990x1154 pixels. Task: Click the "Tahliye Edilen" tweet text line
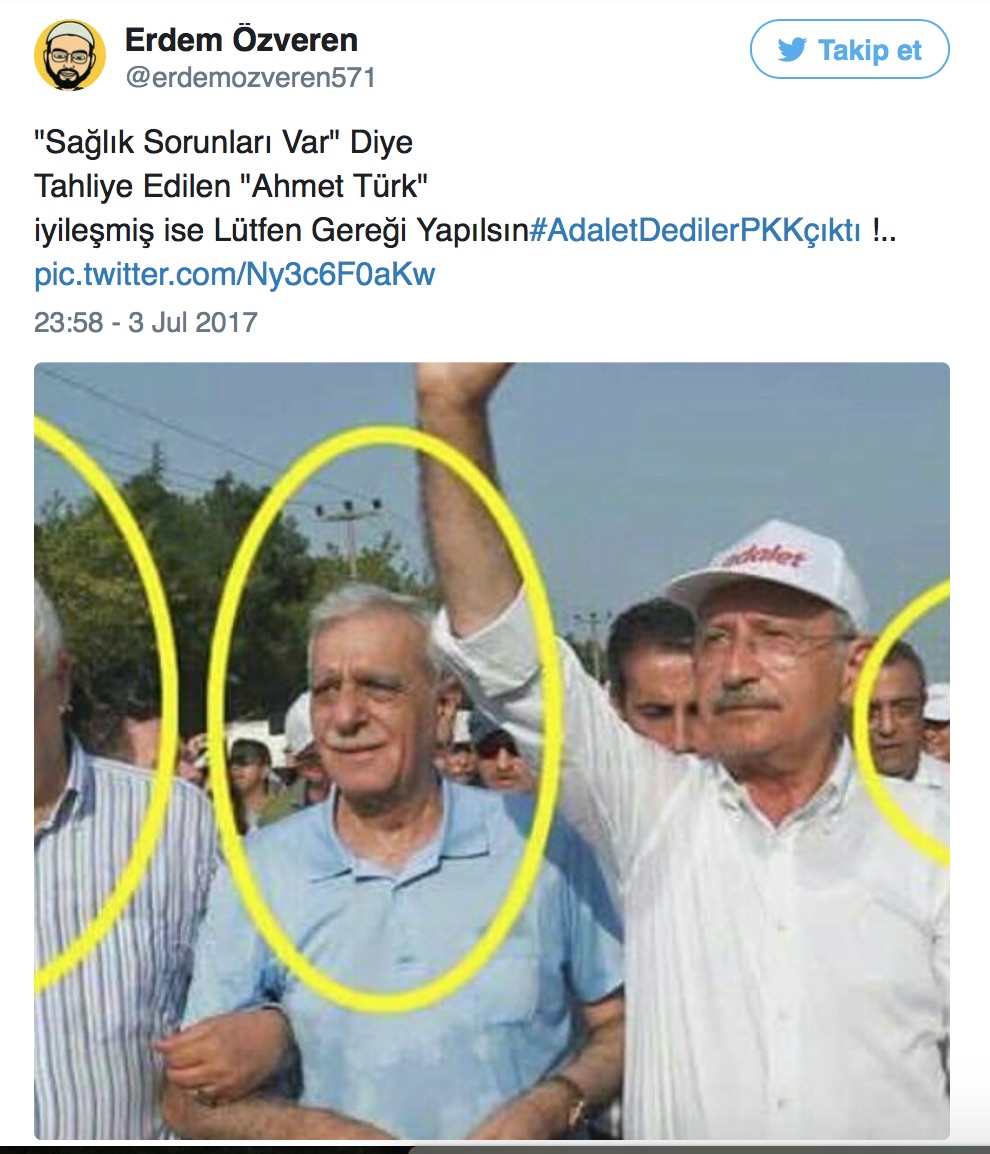(230, 186)
